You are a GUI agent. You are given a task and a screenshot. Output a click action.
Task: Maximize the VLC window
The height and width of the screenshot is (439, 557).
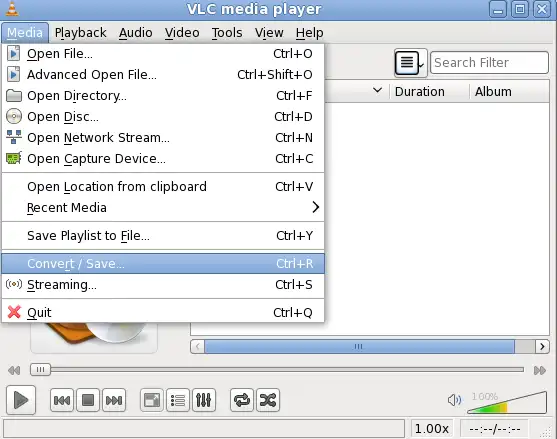pos(520,9)
